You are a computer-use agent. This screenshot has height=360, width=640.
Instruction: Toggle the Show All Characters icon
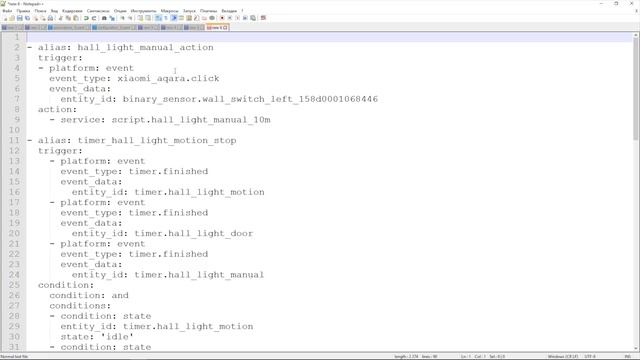pos(165,18)
